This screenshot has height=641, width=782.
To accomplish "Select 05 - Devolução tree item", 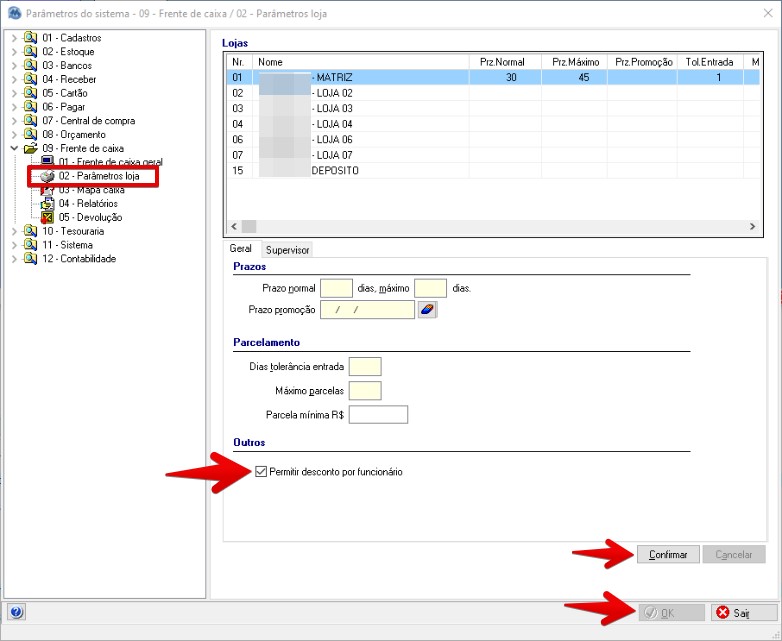I will [90, 217].
